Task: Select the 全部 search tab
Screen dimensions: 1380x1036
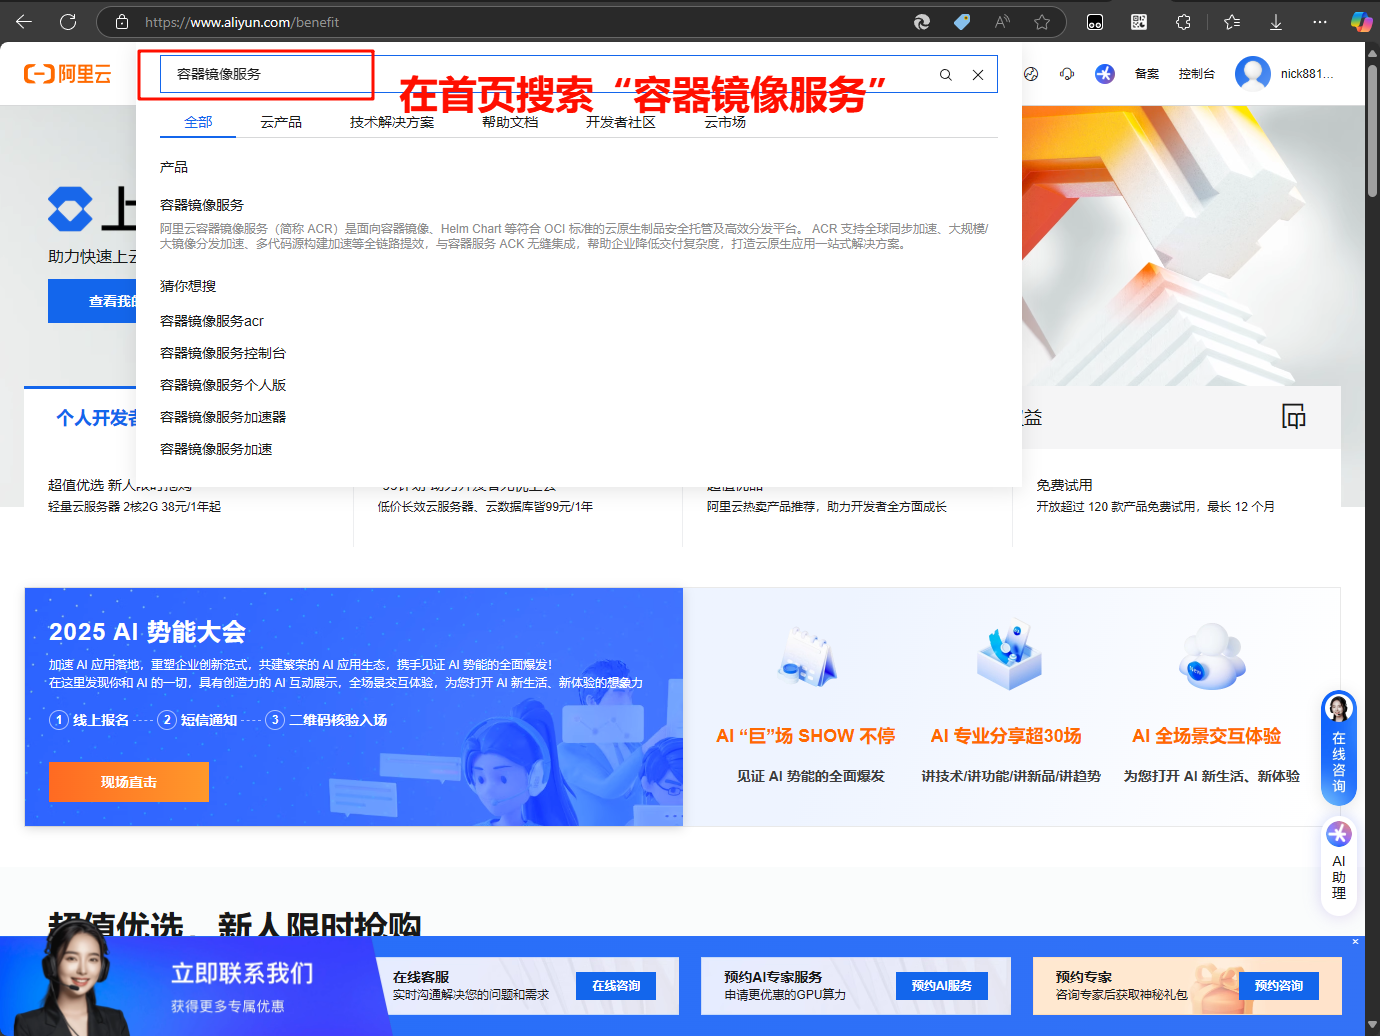Action: 198,122
